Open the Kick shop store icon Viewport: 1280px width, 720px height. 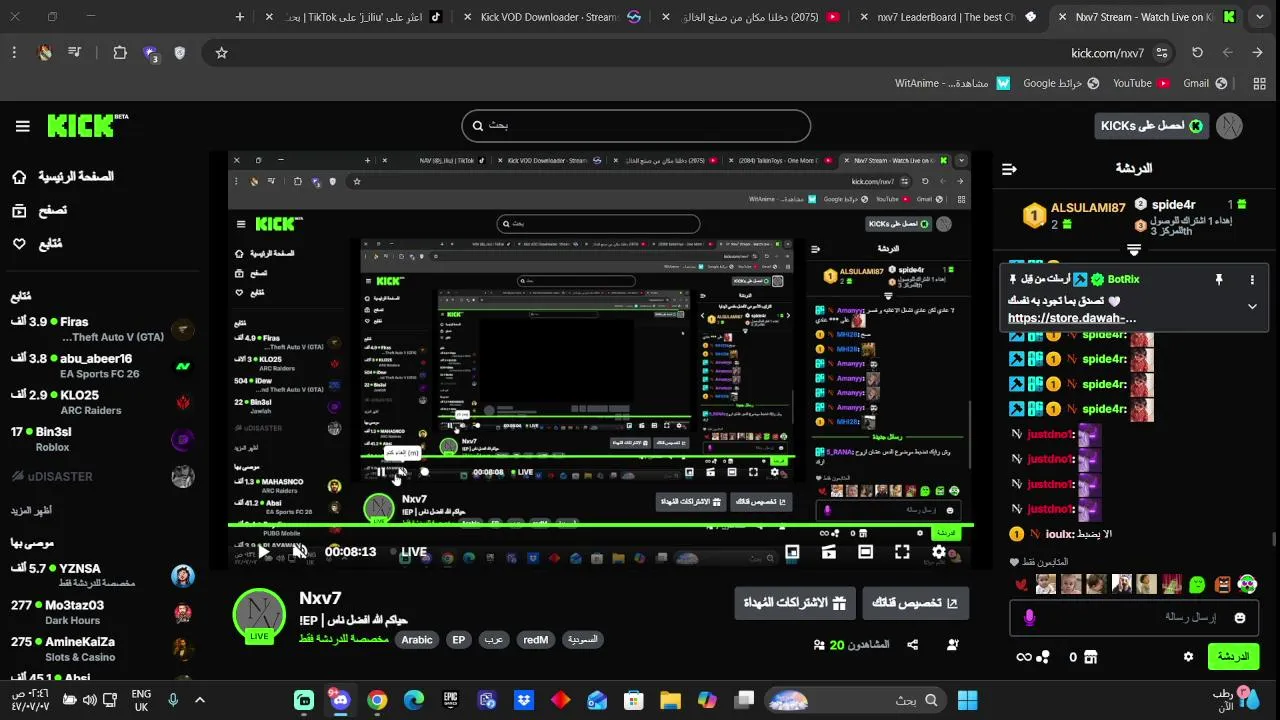tap(1091, 657)
